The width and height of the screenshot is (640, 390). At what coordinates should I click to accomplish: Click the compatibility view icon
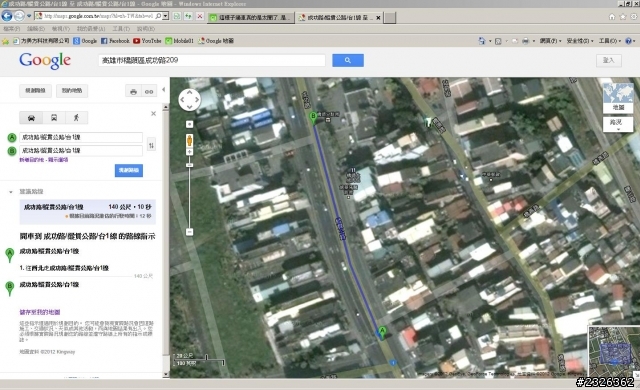click(x=177, y=16)
